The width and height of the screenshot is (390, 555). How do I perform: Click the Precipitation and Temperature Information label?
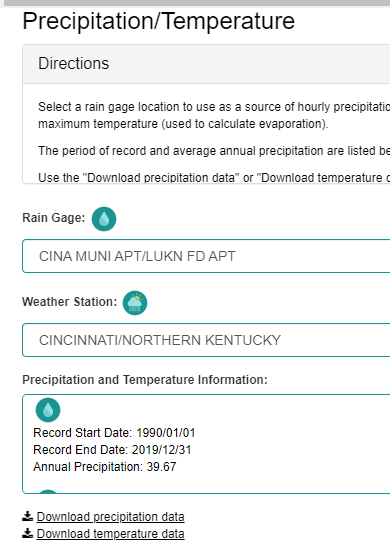(145, 380)
